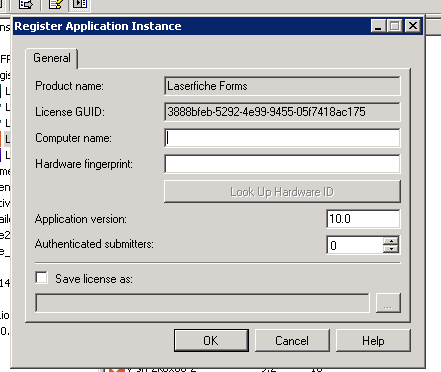Screen dimensions: 441x372
Task: Select the General tab
Action: (52, 58)
